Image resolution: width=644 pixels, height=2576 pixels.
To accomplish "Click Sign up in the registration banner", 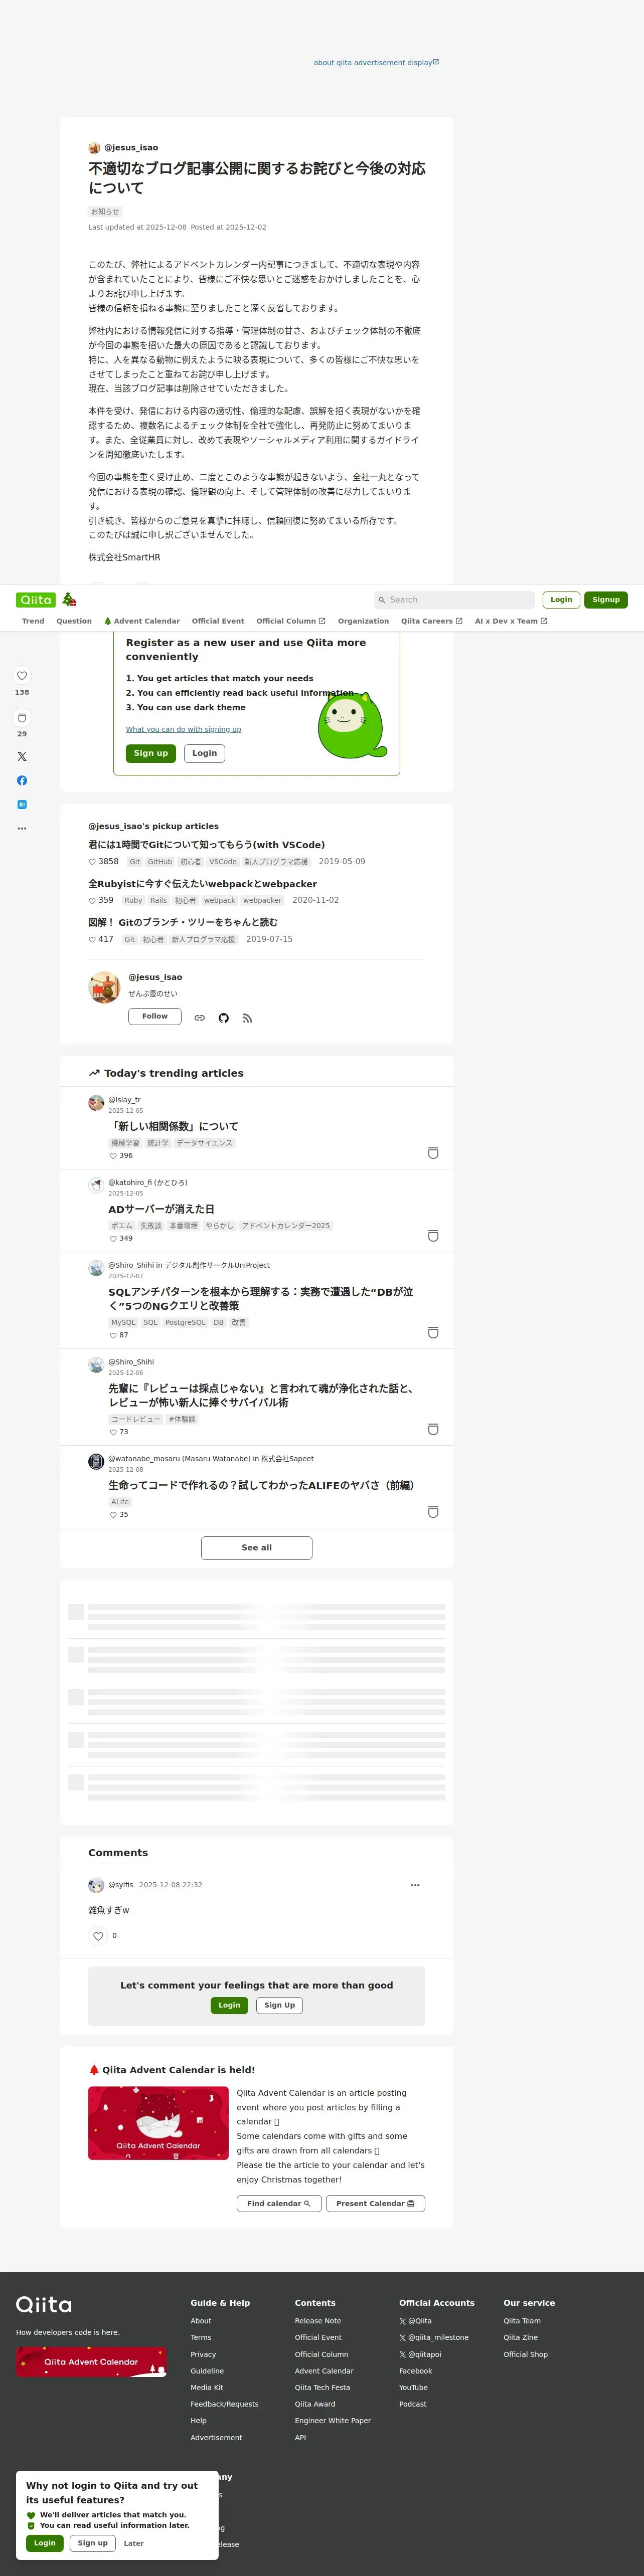I will click(151, 754).
